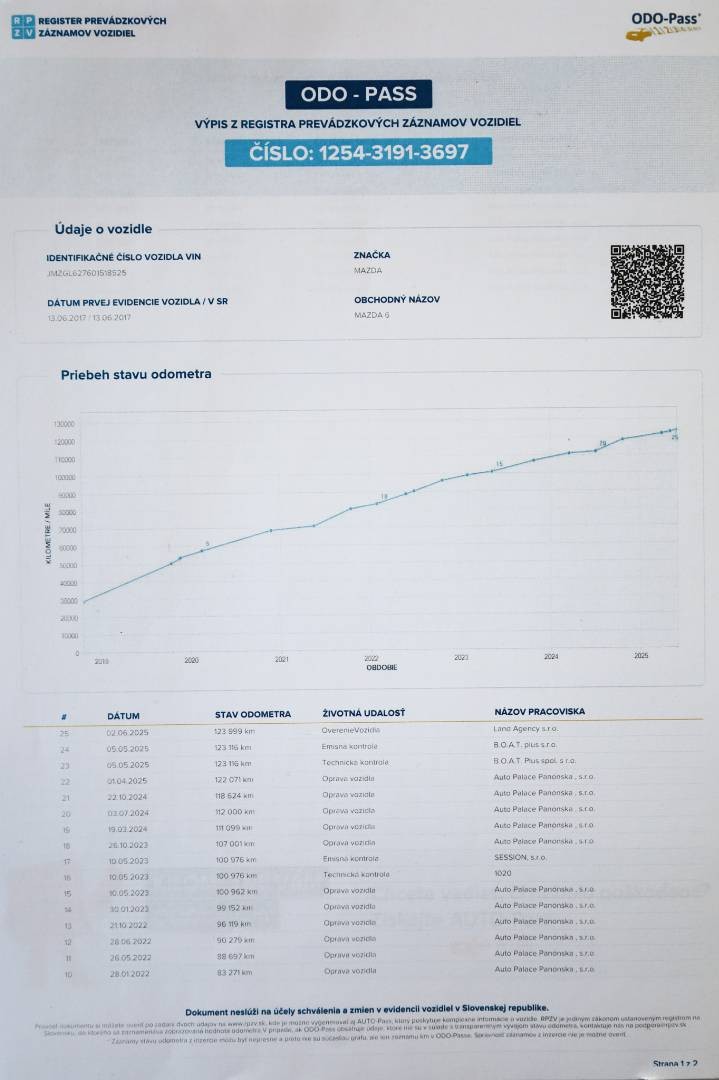Select the '96 119 km' odometer reading
Screen dimensions: 719x1080
(x=235, y=924)
